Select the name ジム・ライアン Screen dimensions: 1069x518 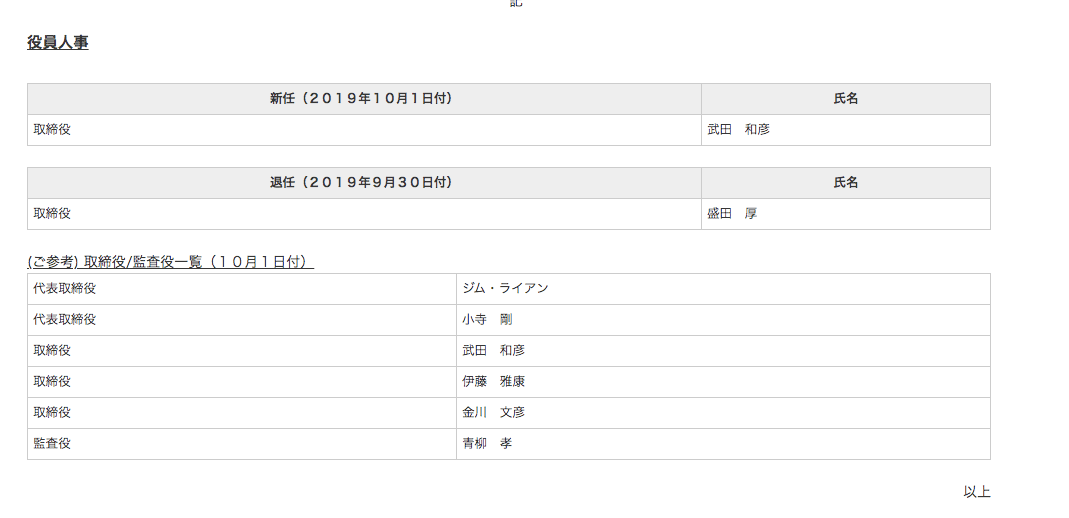click(505, 289)
